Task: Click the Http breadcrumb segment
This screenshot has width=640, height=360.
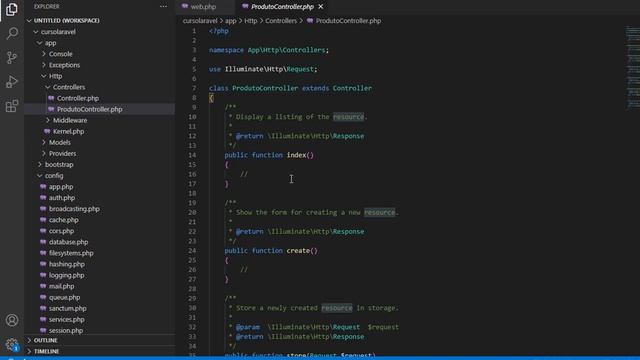Action: pos(251,20)
